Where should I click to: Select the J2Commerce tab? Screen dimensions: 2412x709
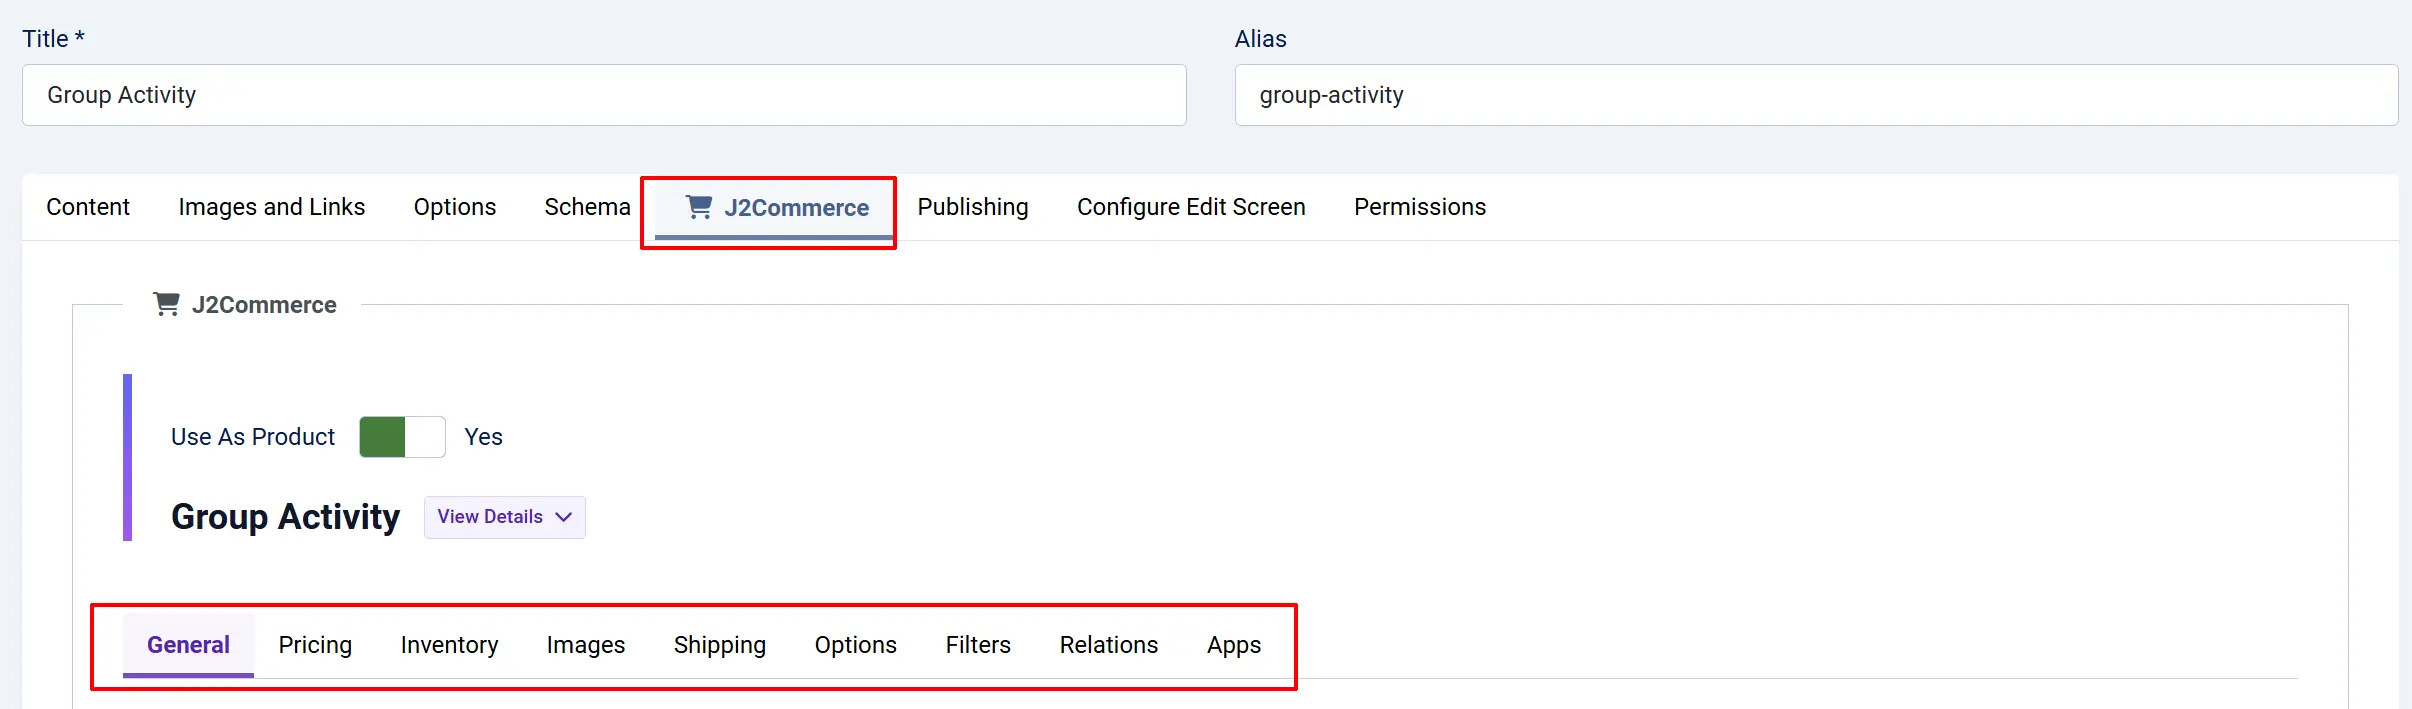[775, 208]
